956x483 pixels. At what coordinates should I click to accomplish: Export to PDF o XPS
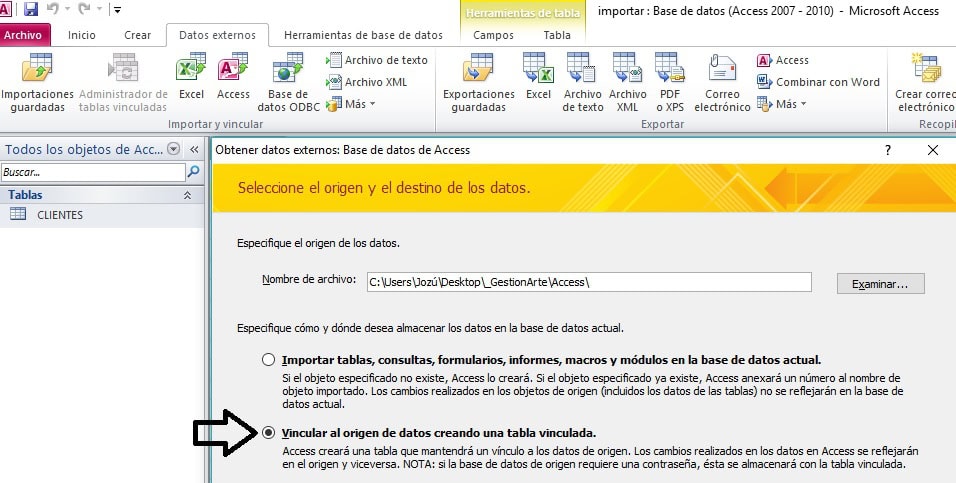tap(670, 83)
